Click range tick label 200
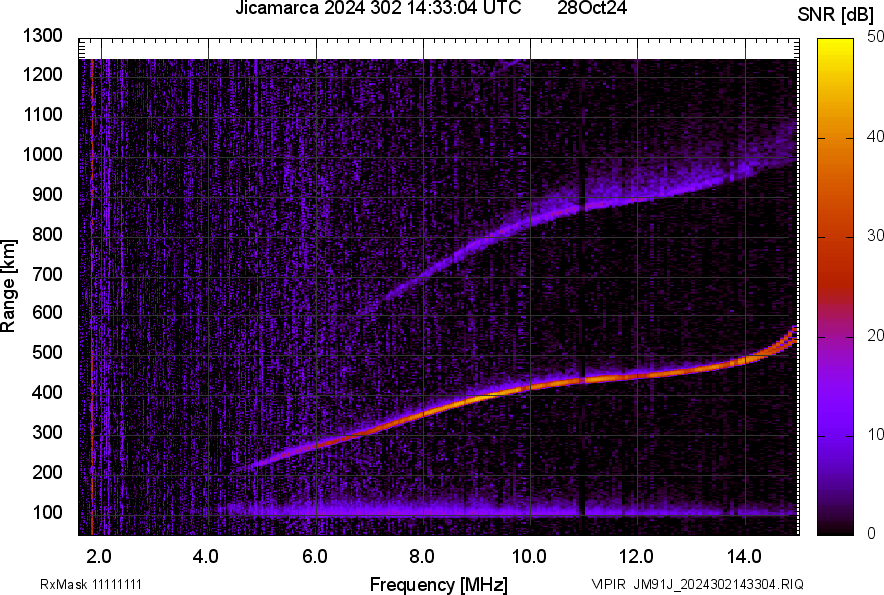 [x=47, y=473]
